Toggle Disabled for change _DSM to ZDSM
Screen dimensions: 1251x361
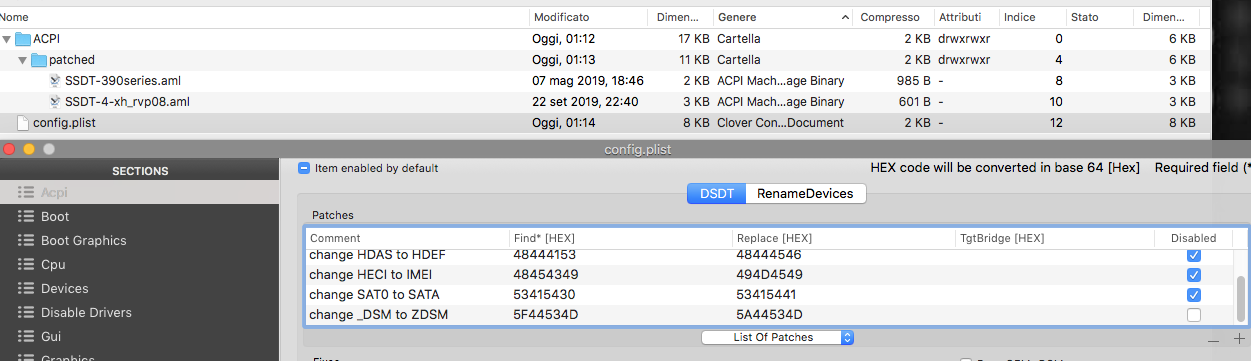(1194, 315)
